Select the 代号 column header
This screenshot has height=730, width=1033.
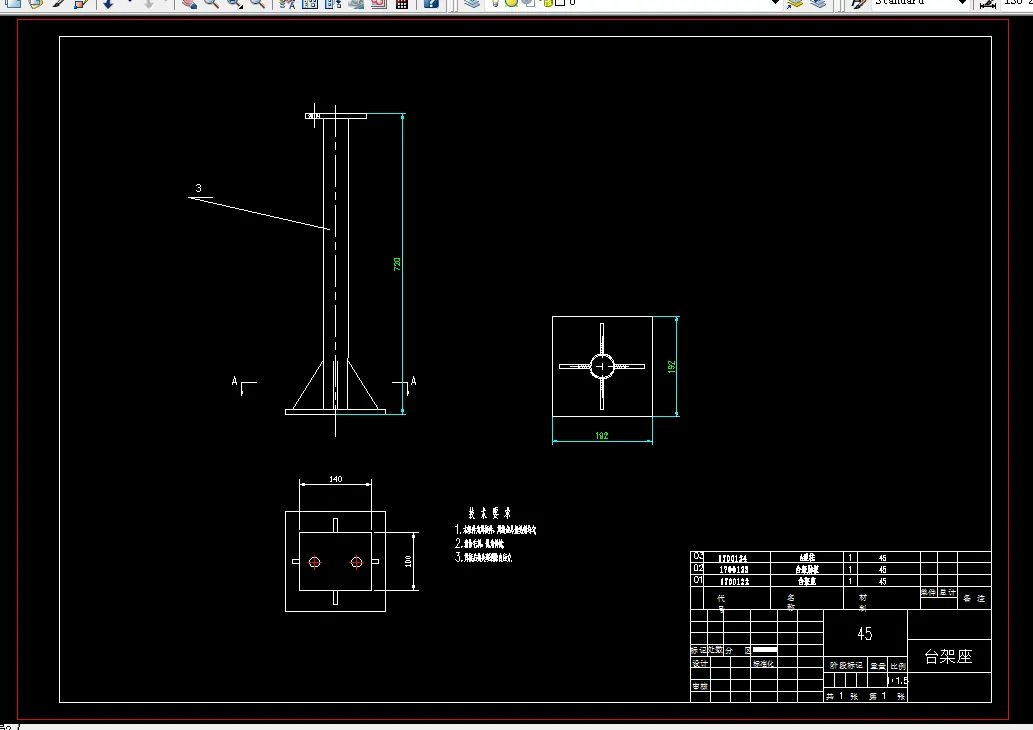click(x=721, y=603)
